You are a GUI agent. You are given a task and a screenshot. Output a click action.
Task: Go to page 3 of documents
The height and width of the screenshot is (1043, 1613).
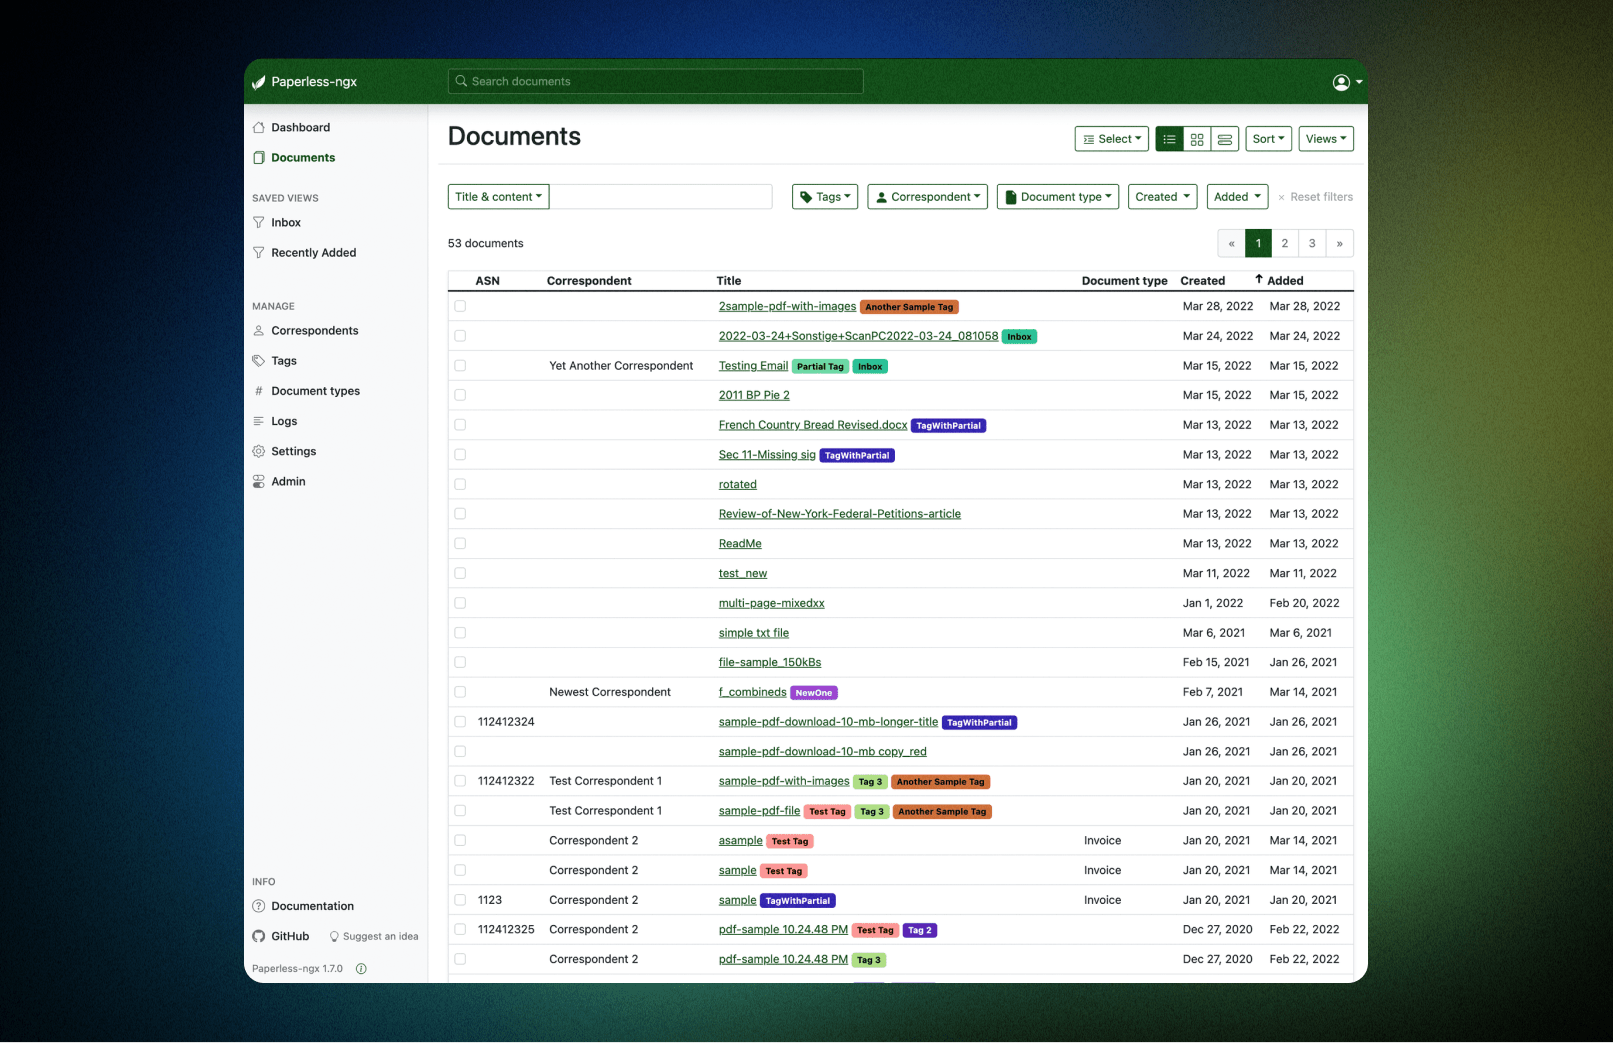point(1312,243)
